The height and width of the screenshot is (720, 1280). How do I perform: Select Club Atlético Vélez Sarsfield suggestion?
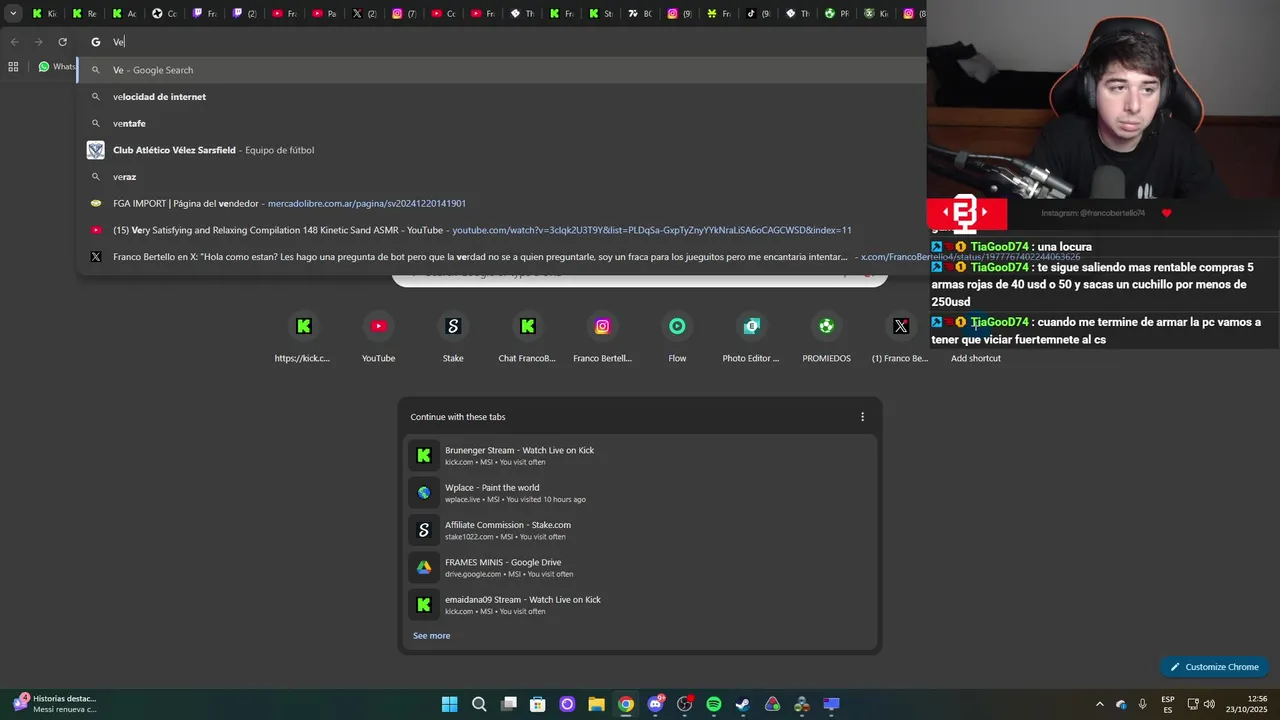pos(500,150)
